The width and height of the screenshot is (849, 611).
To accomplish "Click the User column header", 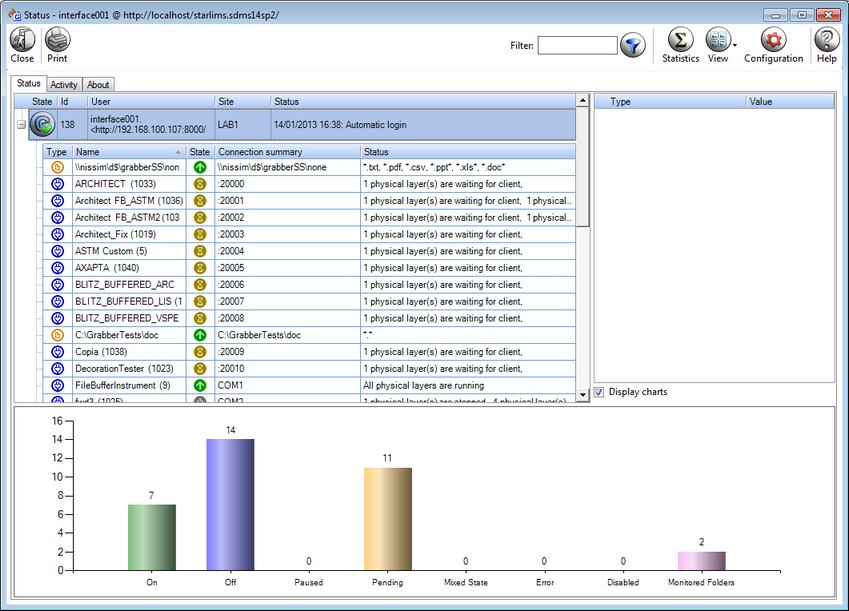I will coord(151,102).
